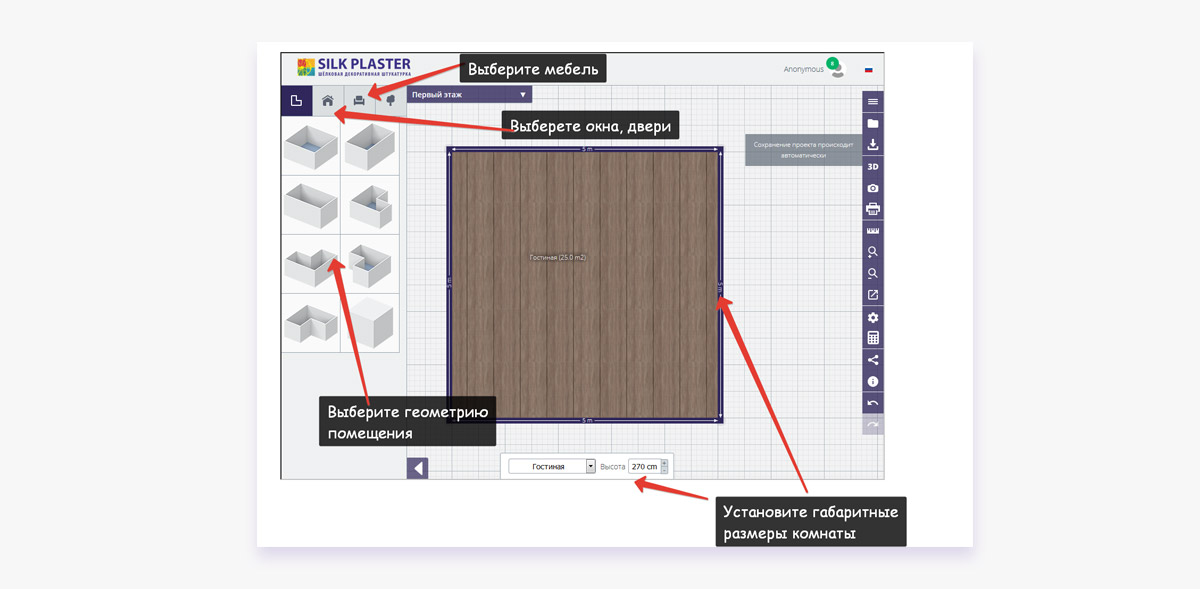Click the download icon in right toolbar
This screenshot has height=589, width=1200.
click(x=873, y=145)
